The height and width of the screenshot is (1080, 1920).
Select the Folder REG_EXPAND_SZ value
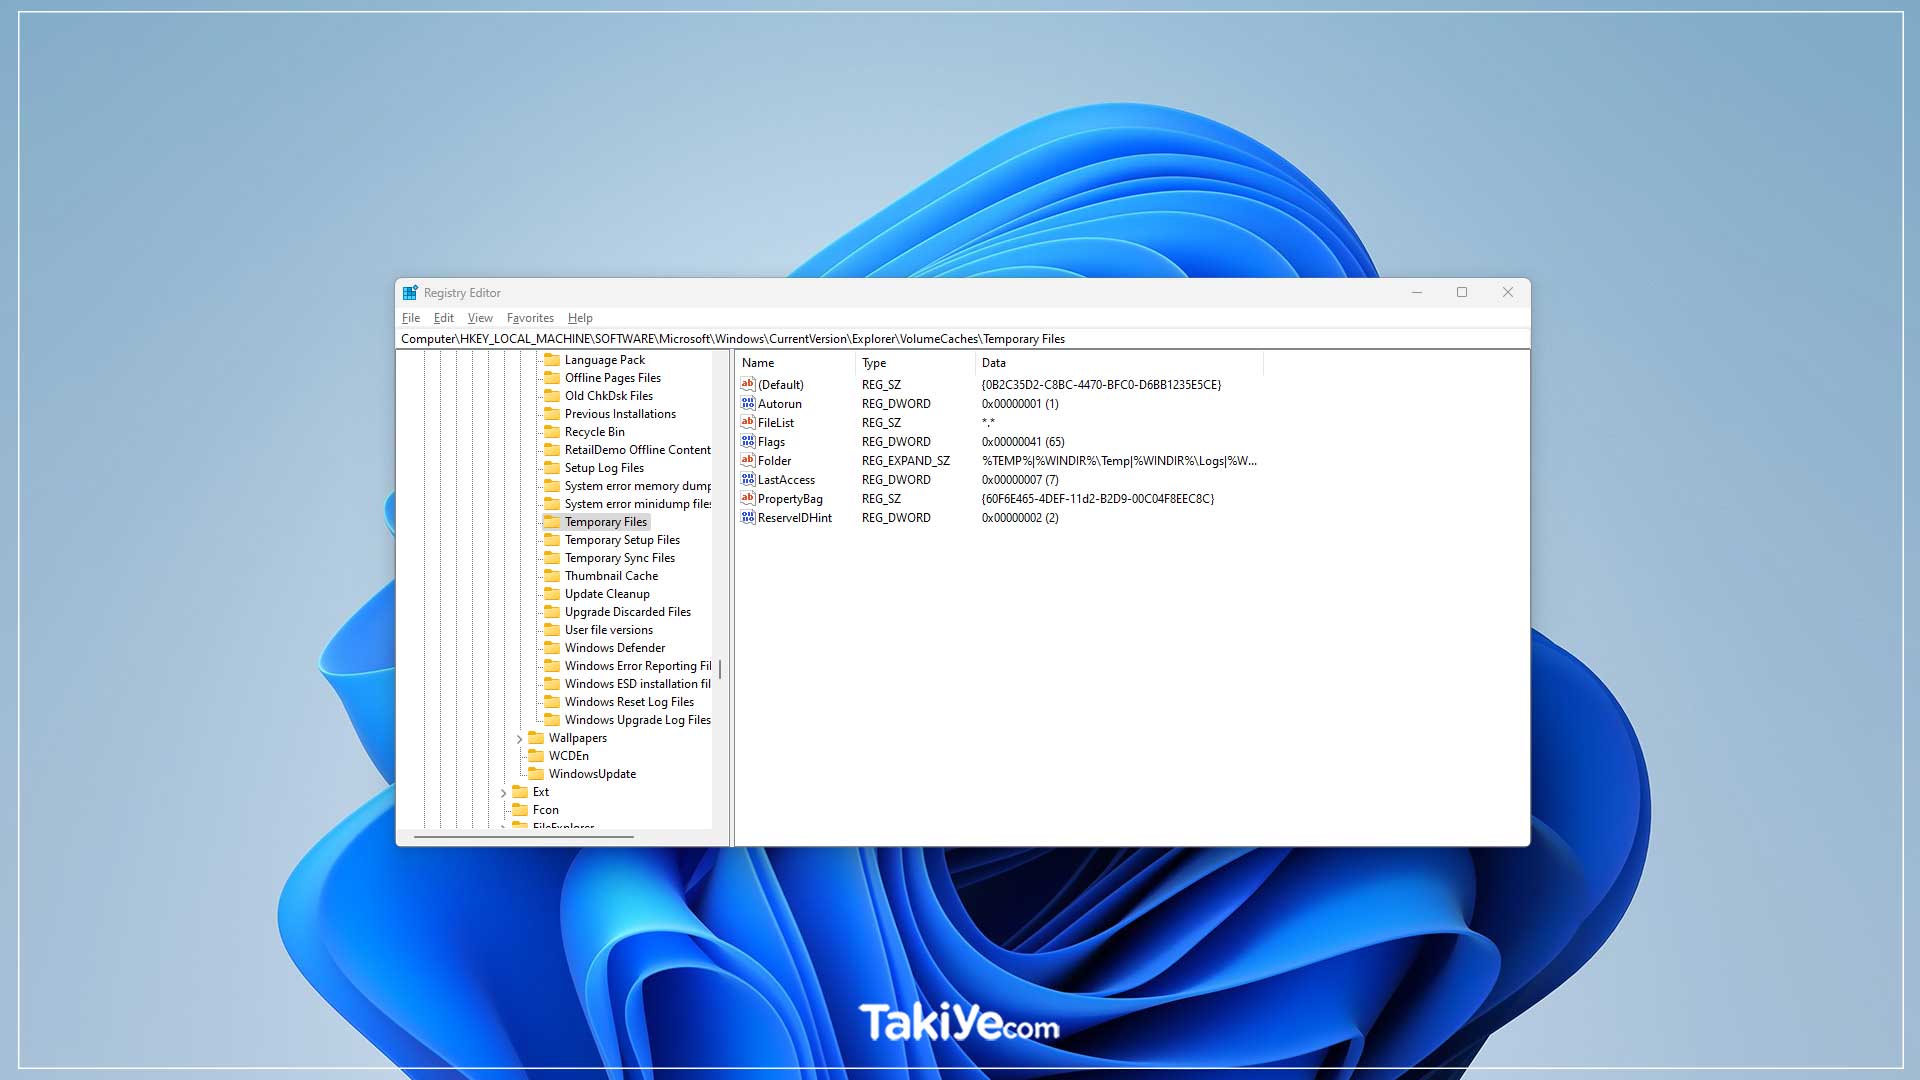tap(774, 461)
